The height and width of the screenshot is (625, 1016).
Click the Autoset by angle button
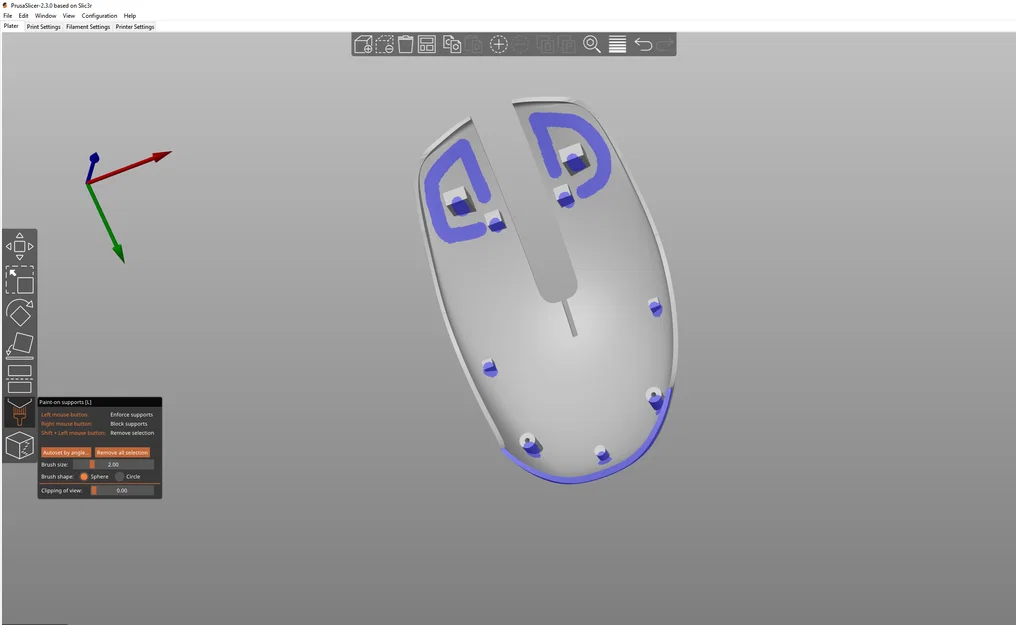click(x=64, y=452)
